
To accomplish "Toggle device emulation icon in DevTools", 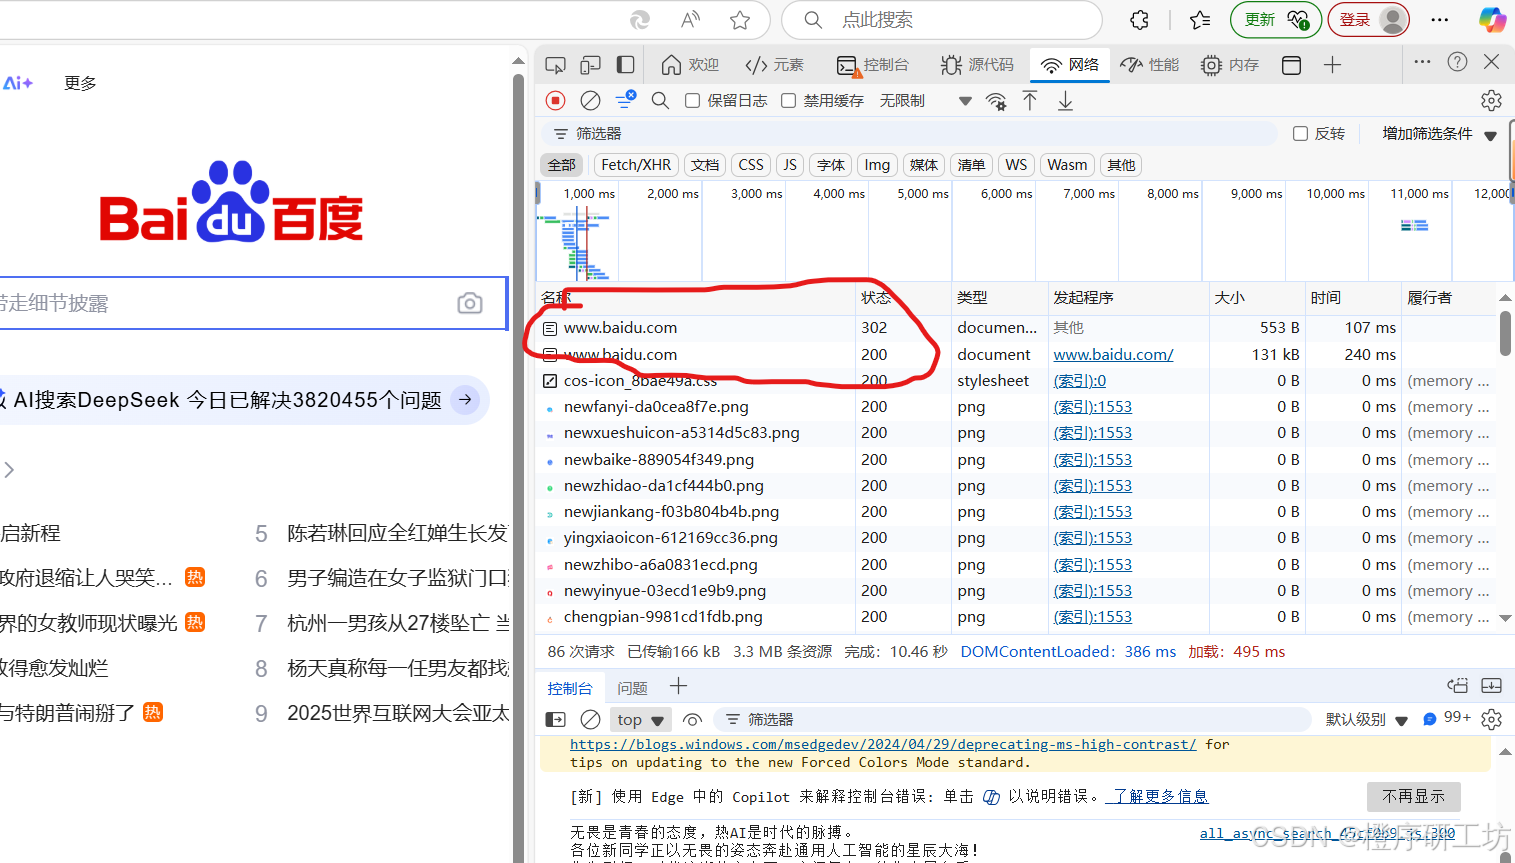I will (x=590, y=65).
